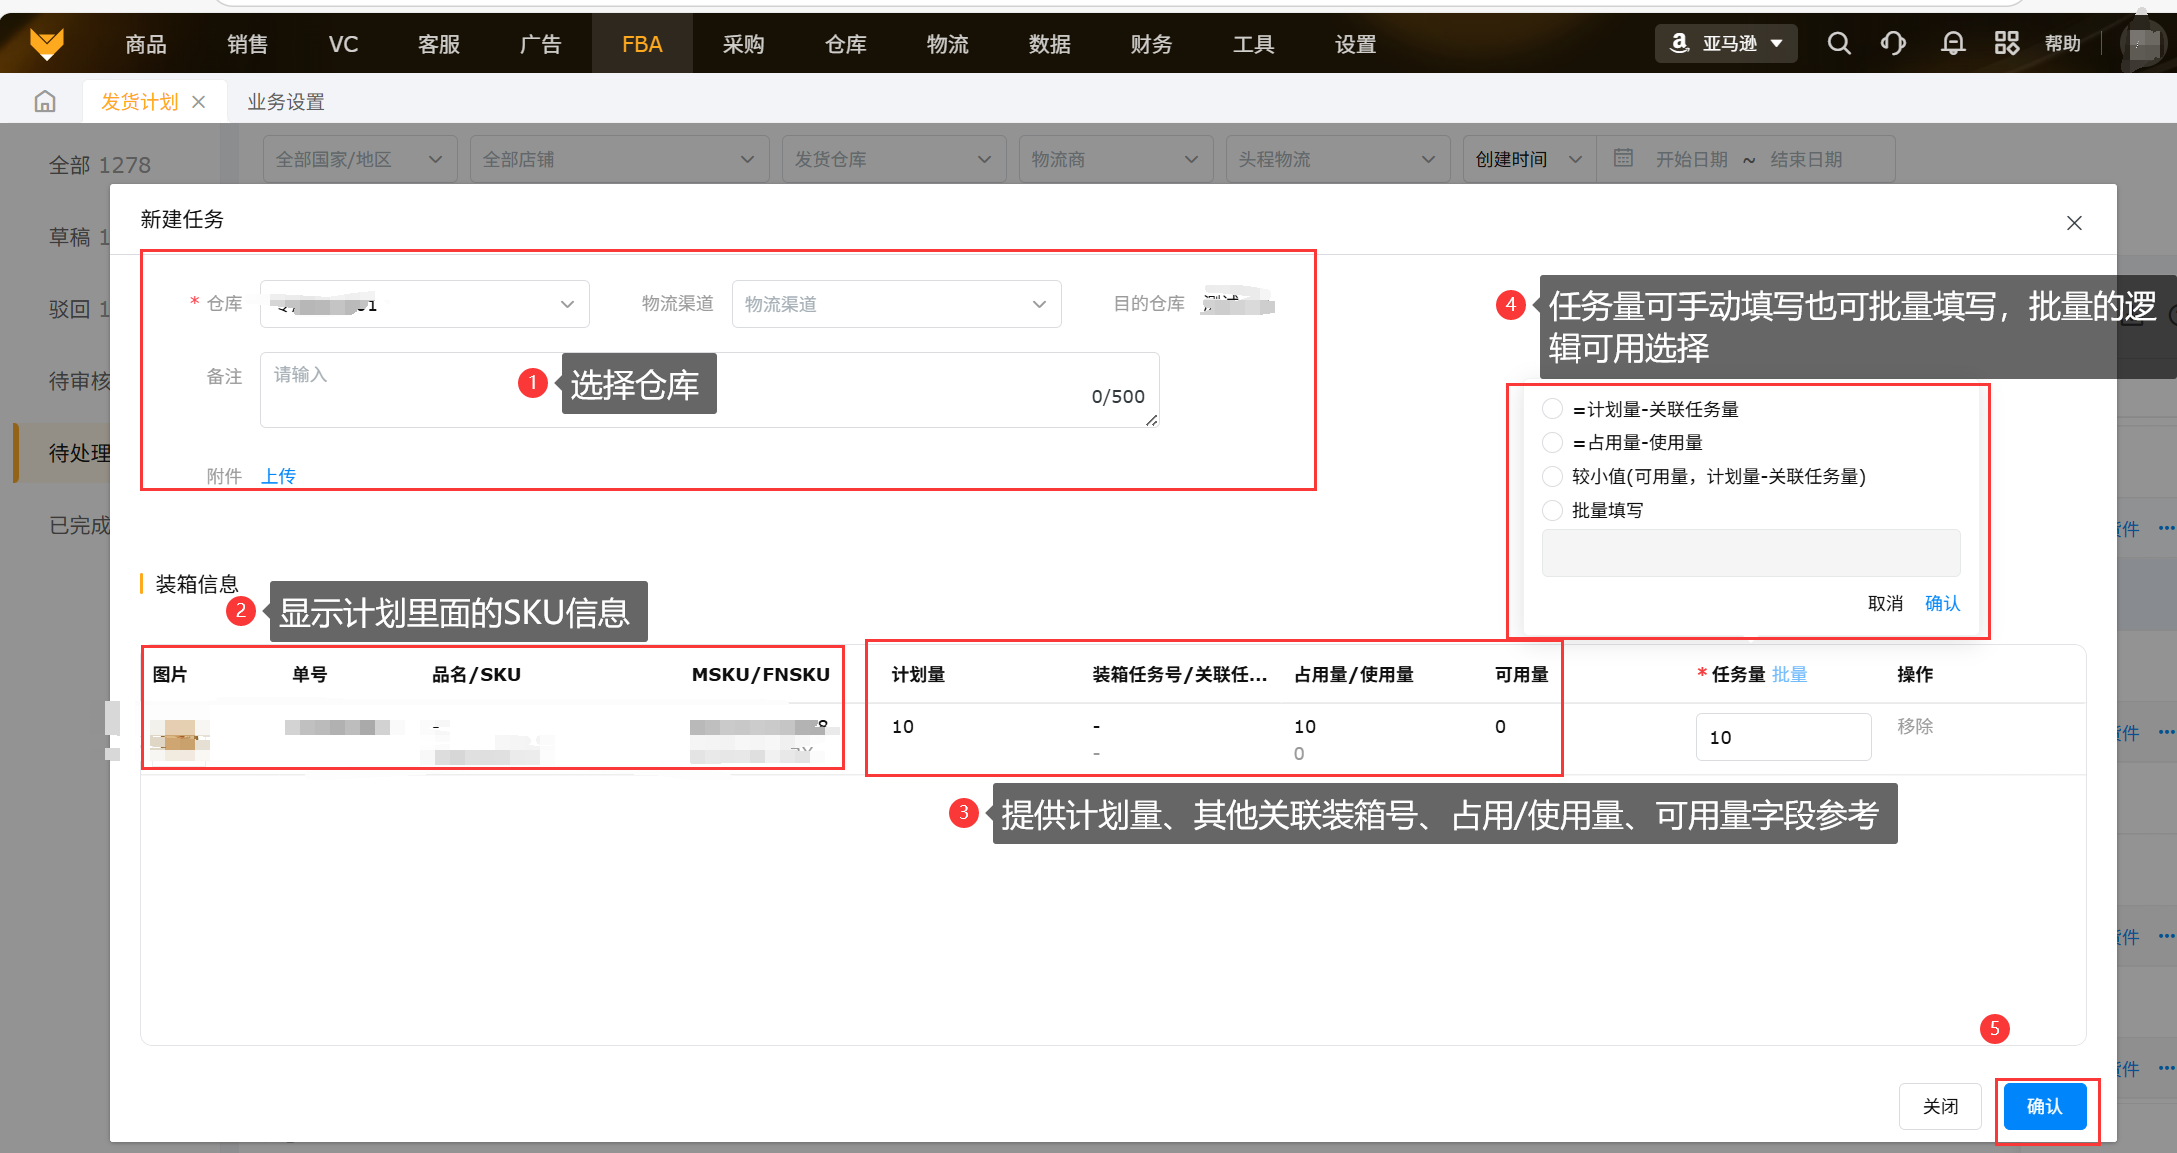Image resolution: width=2177 pixels, height=1153 pixels.
Task: Click the 上传 attachment link
Action: (x=278, y=476)
